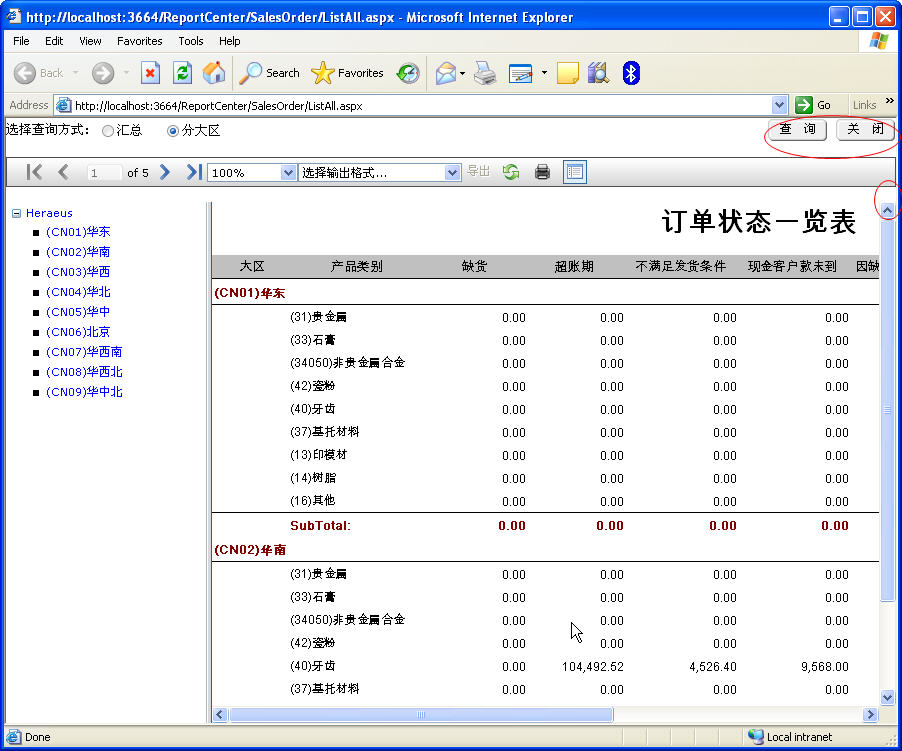Image resolution: width=902 pixels, height=751 pixels.
Task: Open the Edit menu
Action: pos(54,41)
